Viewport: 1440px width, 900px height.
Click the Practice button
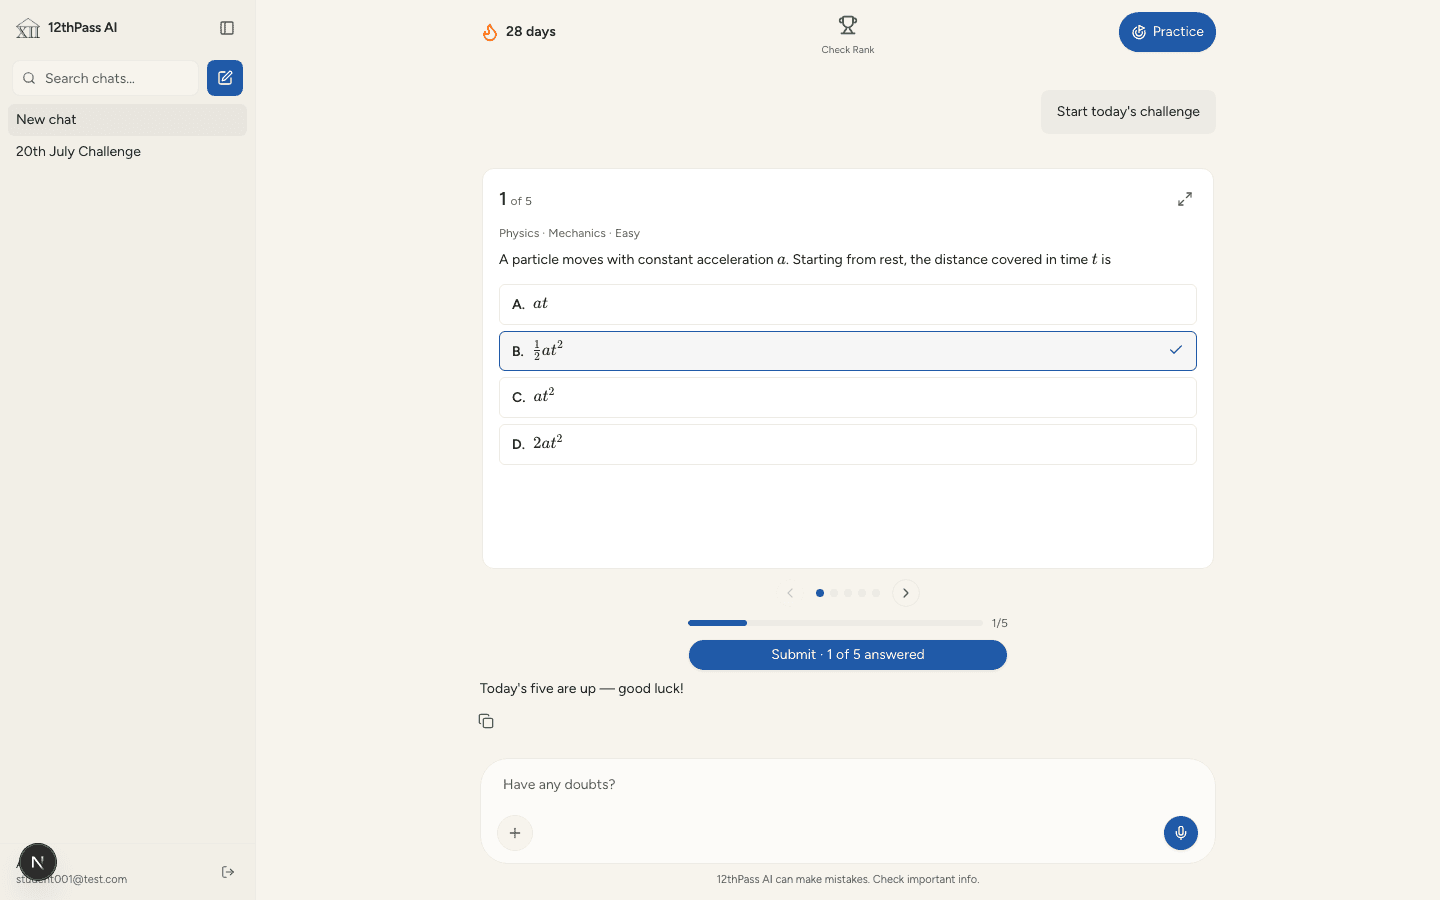coord(1167,32)
